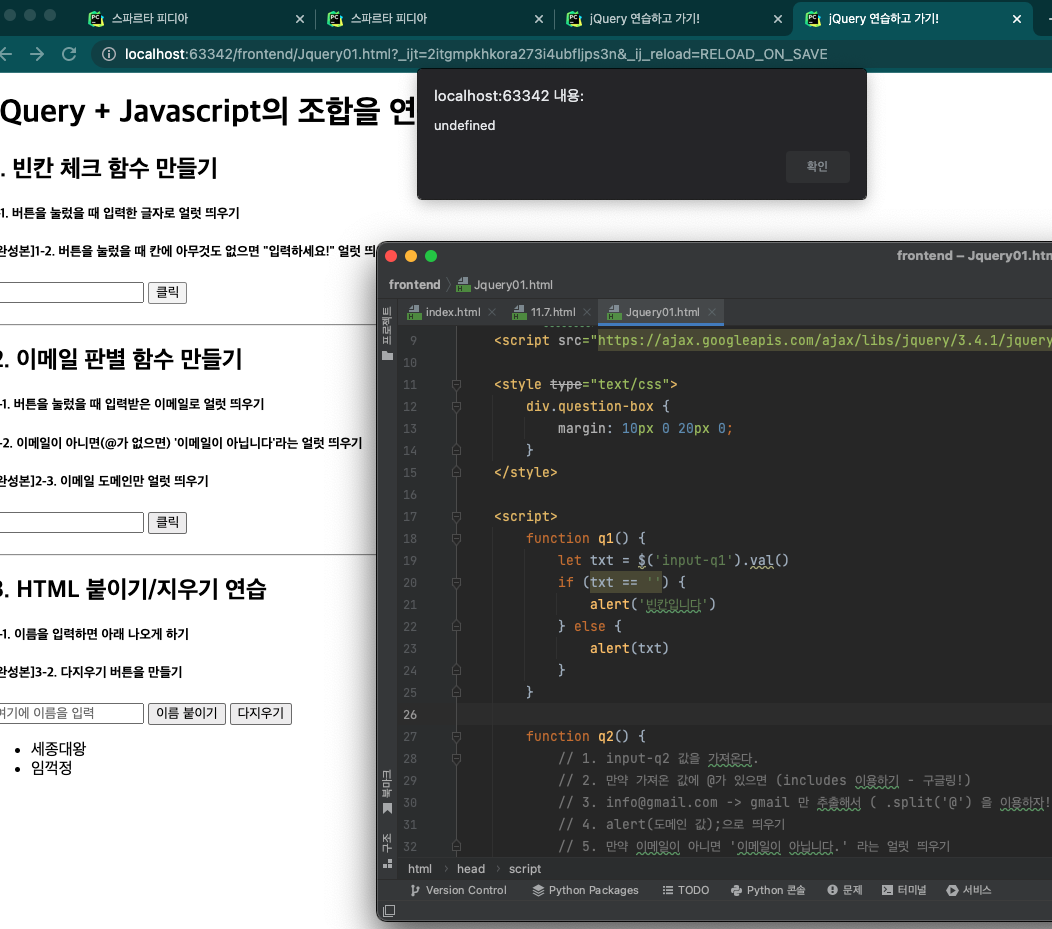Click the html breadcrumb below the editor
This screenshot has width=1052, height=929.
click(x=420, y=869)
